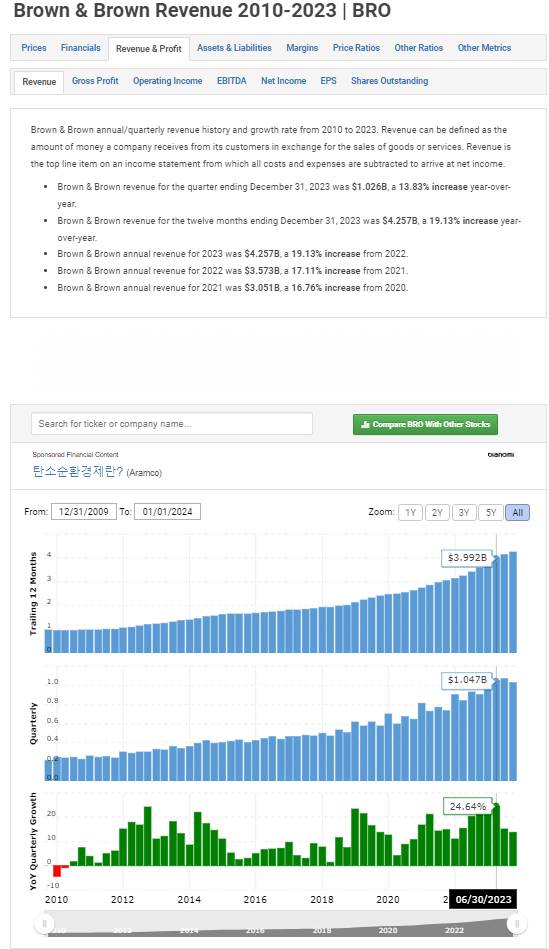Image resolution: width=549 pixels, height=949 pixels.
Task: Edit the To date field 01/01/2024
Action: pyautogui.click(x=167, y=511)
